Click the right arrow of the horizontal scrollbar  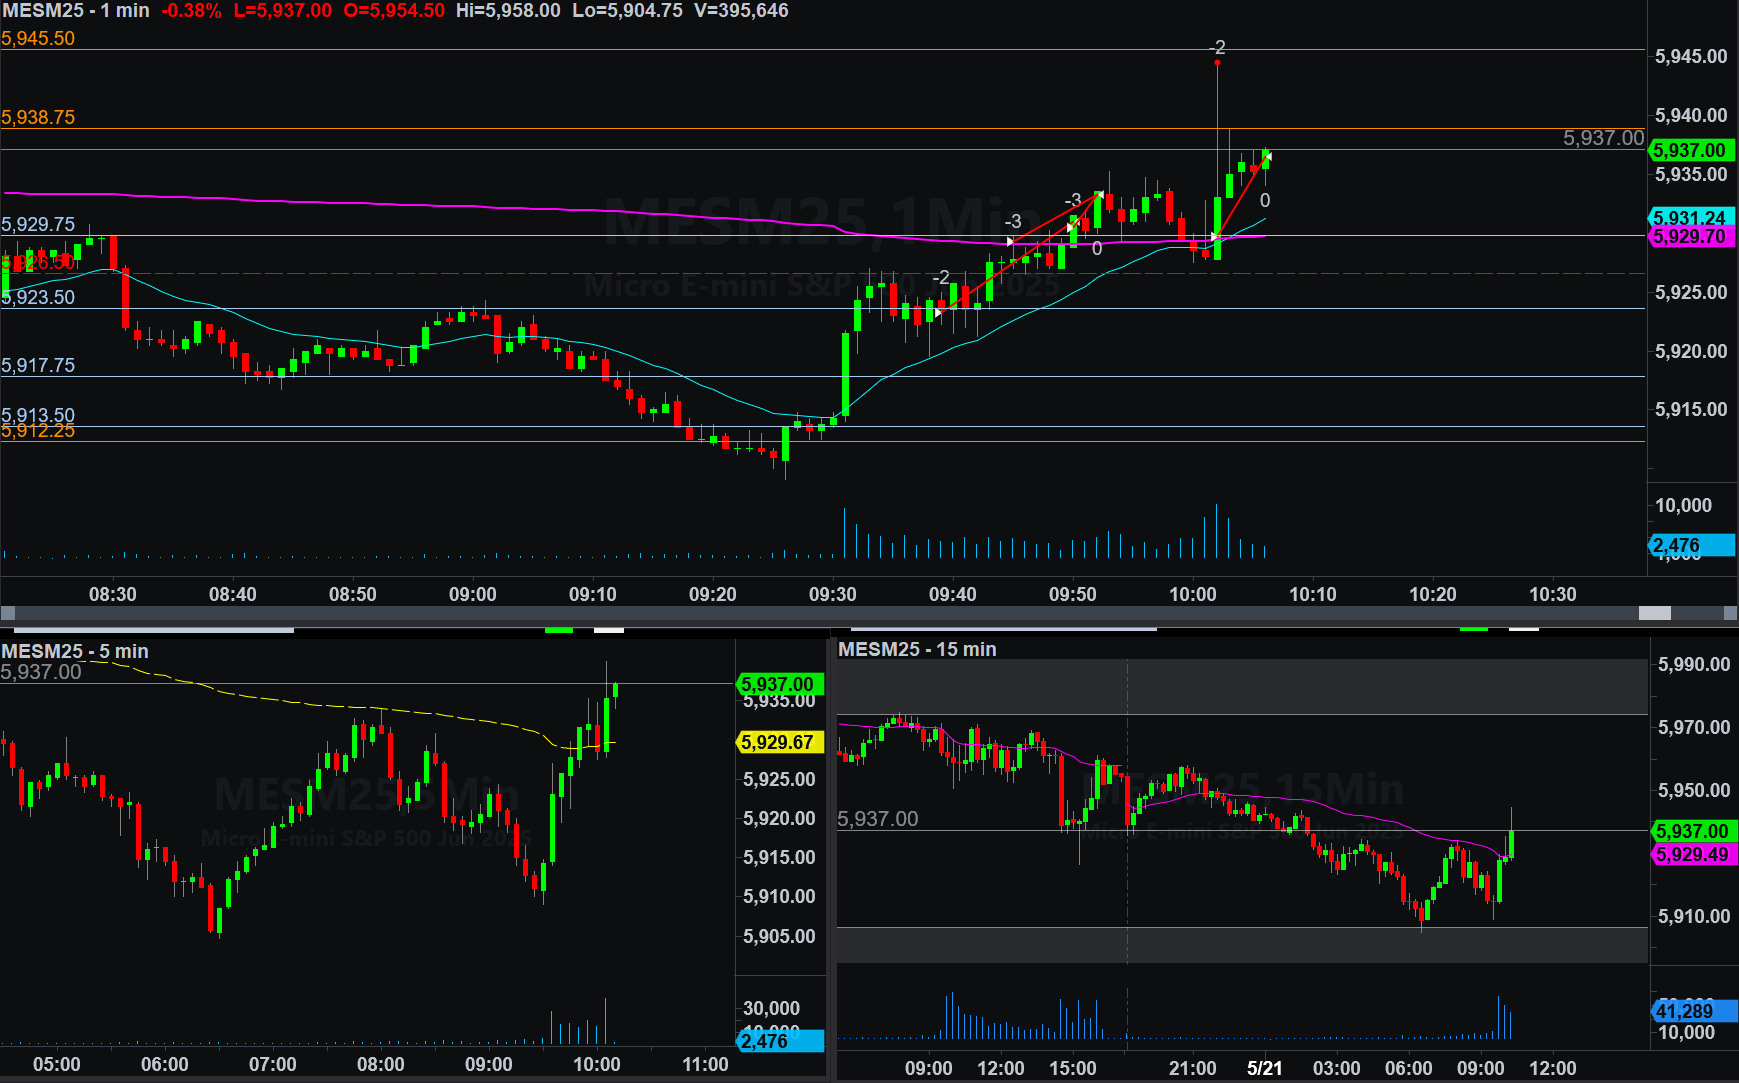click(1730, 613)
